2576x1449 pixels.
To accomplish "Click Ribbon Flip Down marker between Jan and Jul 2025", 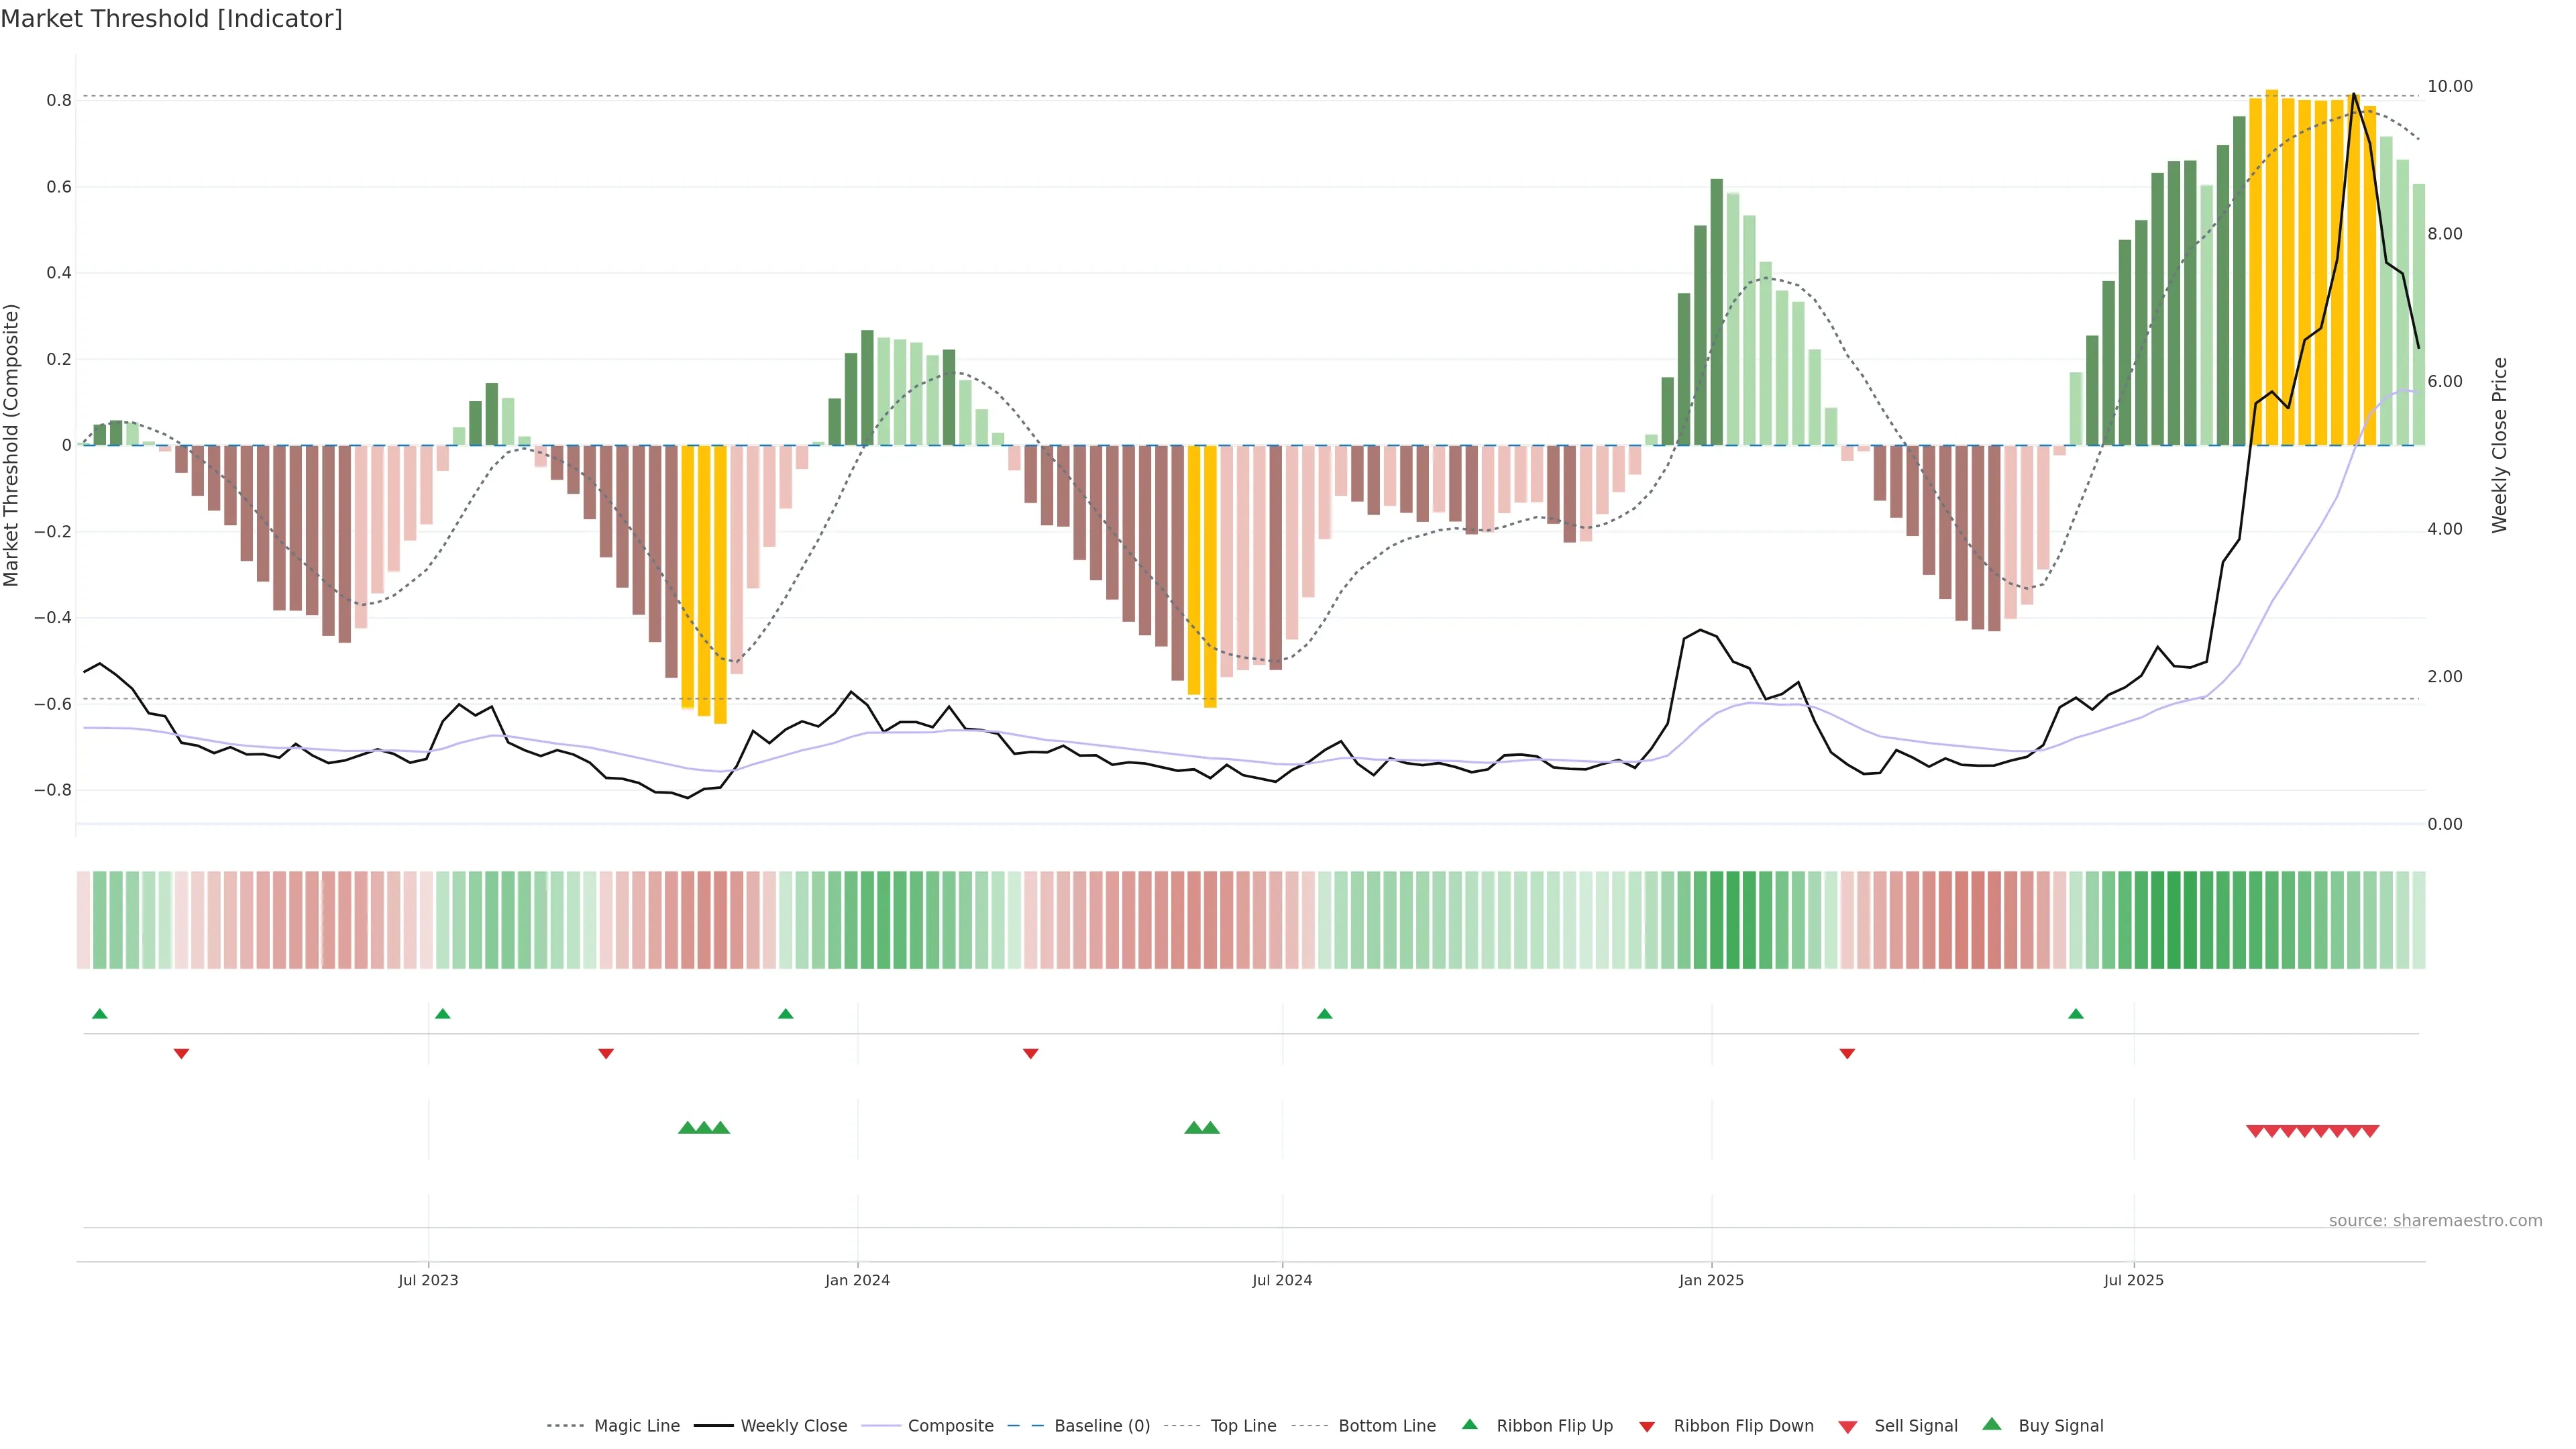I will 1847,1054.
